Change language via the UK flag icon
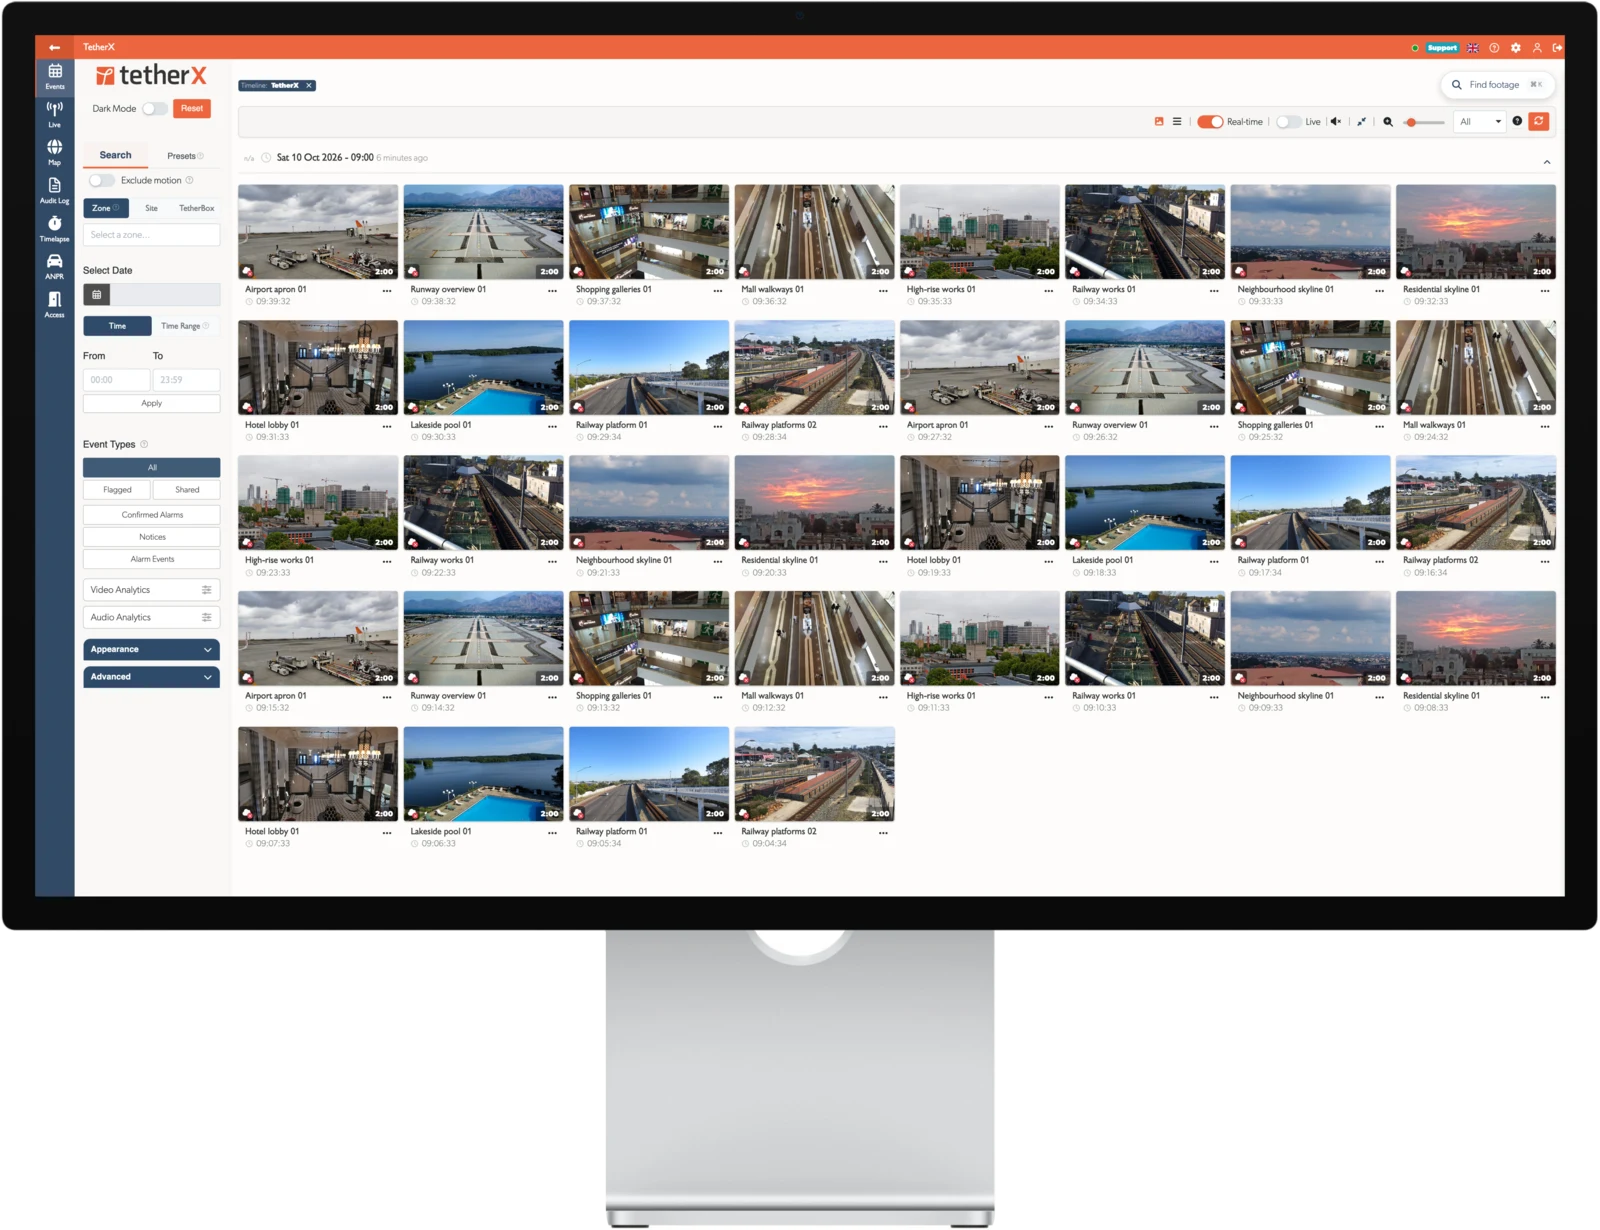The image size is (1600, 1230). tap(1473, 47)
